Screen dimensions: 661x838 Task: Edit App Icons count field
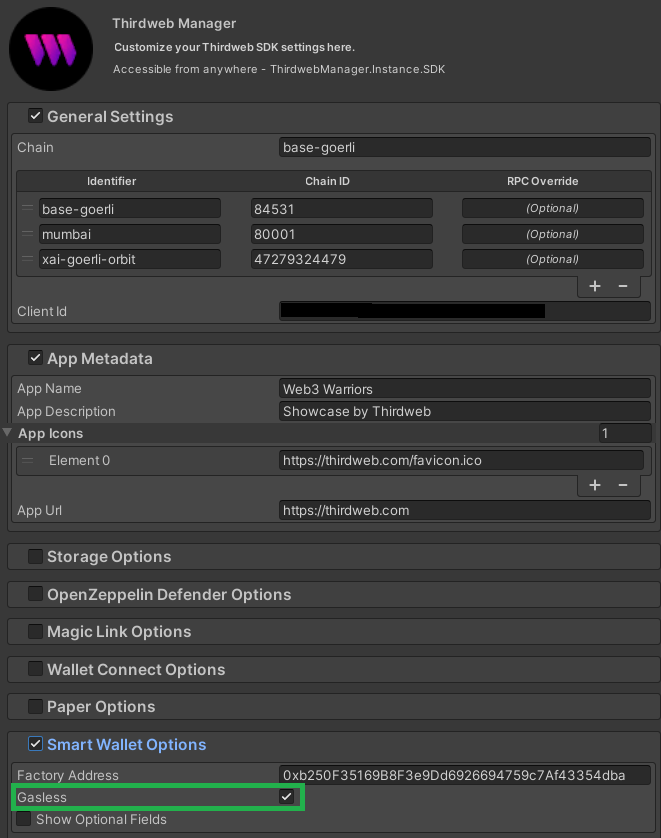coord(625,433)
